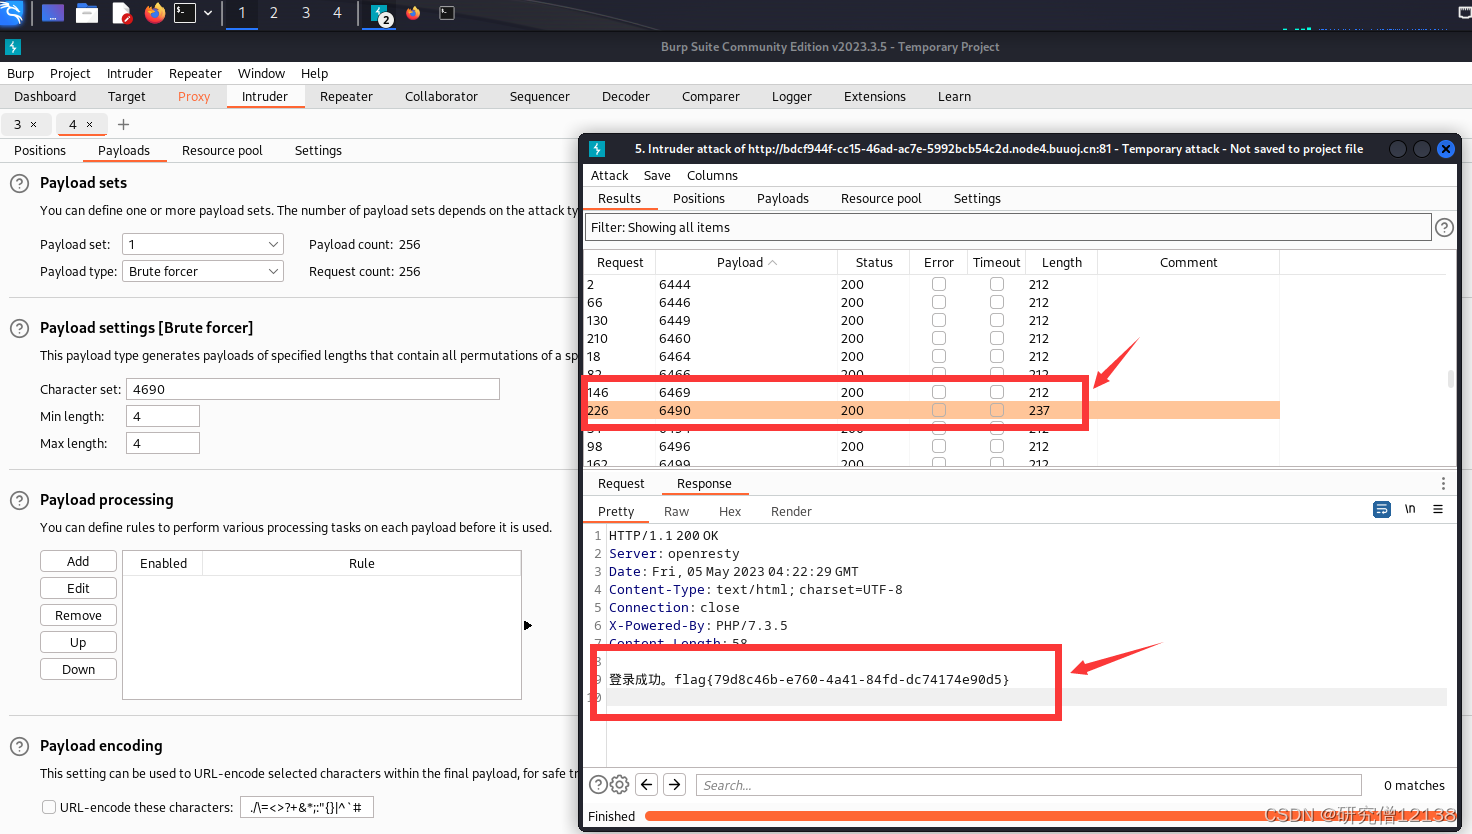Sort results by the Payload column header
Image resolution: width=1472 pixels, height=834 pixels.
click(x=746, y=262)
